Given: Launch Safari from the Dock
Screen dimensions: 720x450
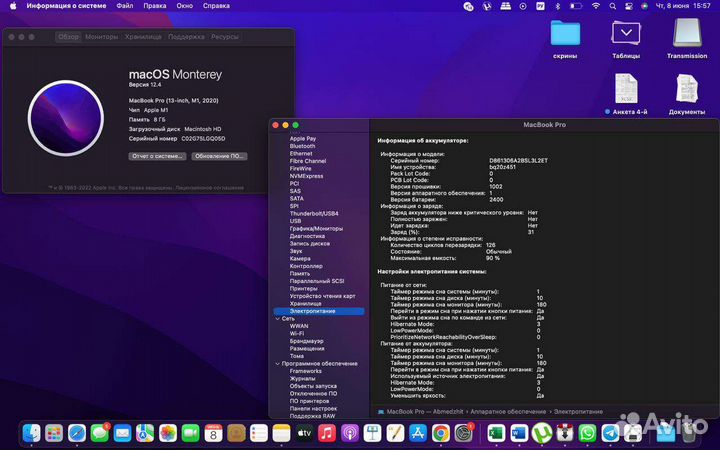Looking at the screenshot, I should [77, 433].
